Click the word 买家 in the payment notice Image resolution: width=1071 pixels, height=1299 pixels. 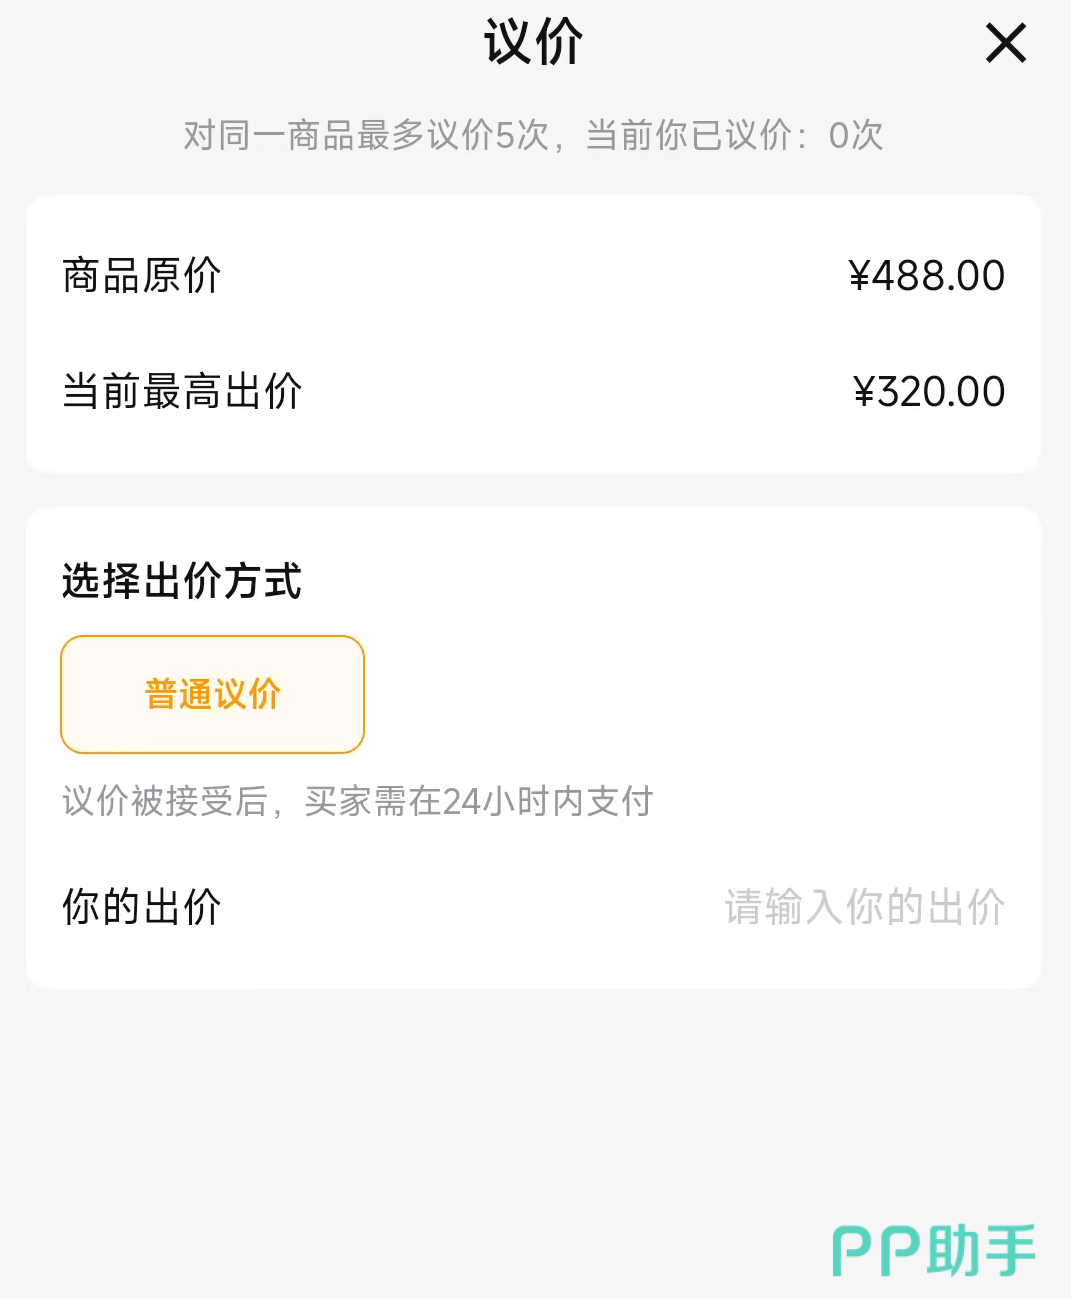tap(337, 802)
